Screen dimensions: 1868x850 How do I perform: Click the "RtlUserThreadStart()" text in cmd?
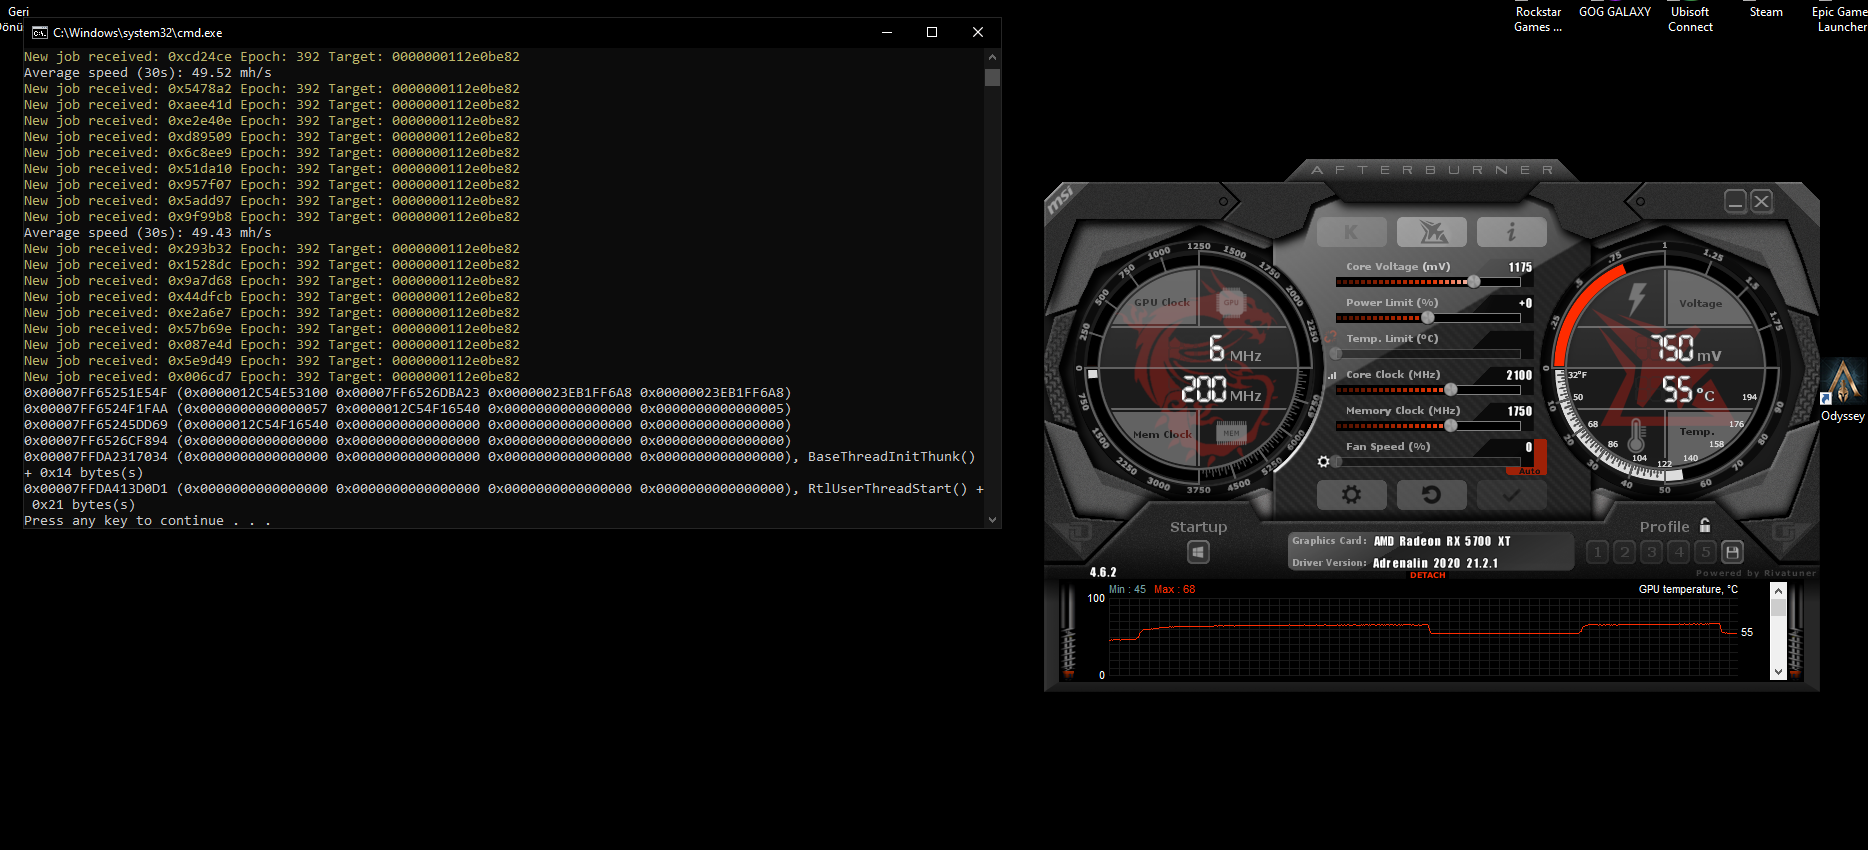888,489
